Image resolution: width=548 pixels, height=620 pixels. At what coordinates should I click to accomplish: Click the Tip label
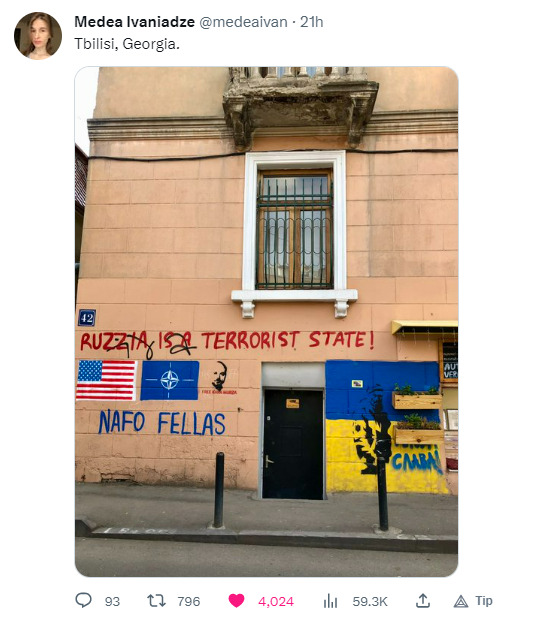(x=484, y=601)
